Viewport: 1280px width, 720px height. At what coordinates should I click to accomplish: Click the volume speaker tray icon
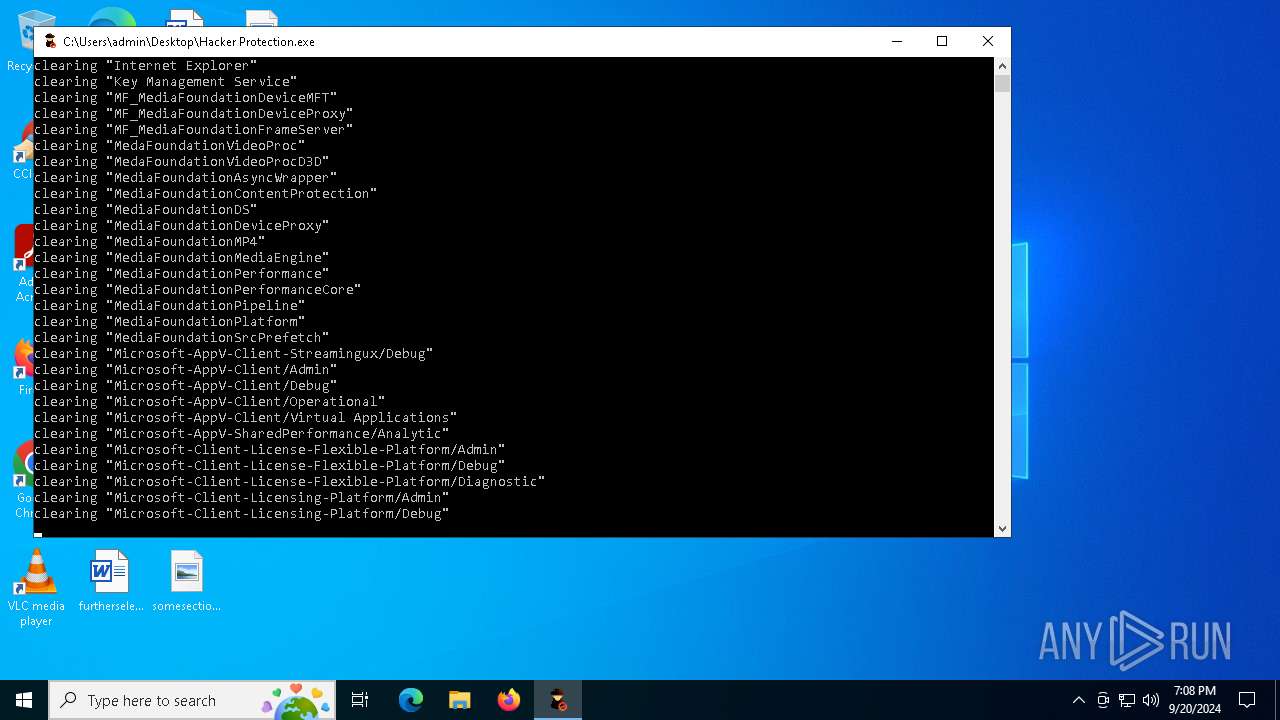[1150, 700]
